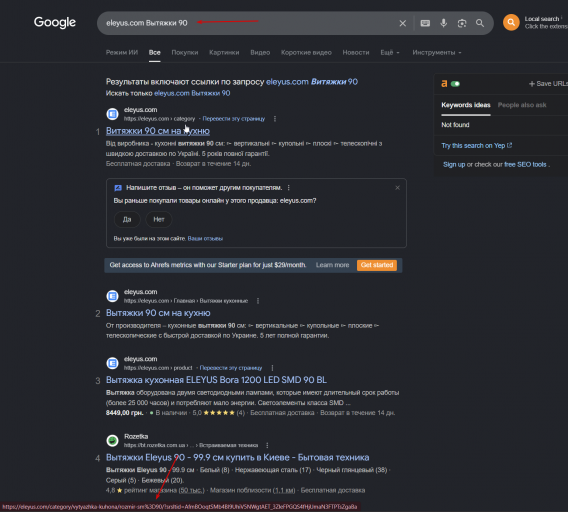Go to Новости tab
This screenshot has height=512, width=568.
point(356,53)
